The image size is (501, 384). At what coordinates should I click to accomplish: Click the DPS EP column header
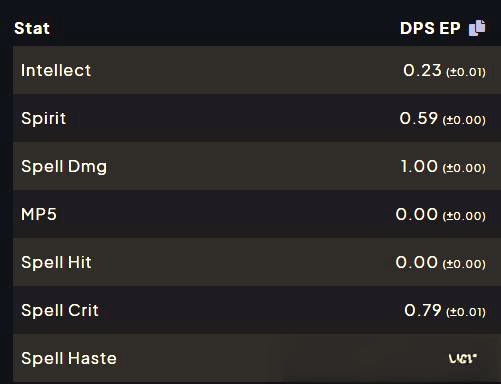[x=430, y=28]
